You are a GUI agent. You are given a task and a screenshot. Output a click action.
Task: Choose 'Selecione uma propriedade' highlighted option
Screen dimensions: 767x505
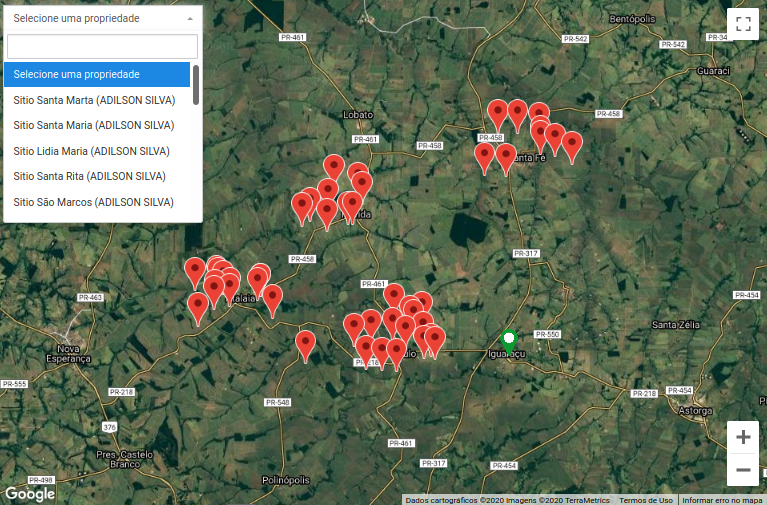(97, 74)
